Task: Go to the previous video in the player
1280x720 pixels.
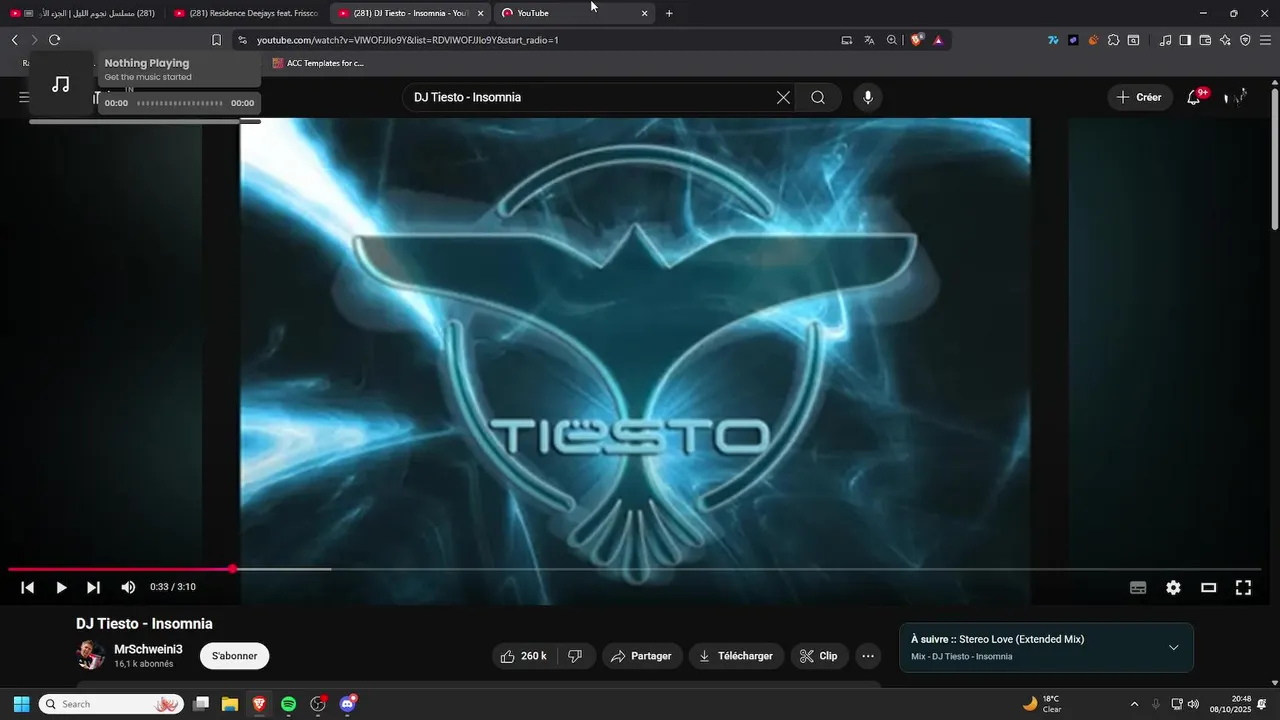Action: click(x=28, y=588)
